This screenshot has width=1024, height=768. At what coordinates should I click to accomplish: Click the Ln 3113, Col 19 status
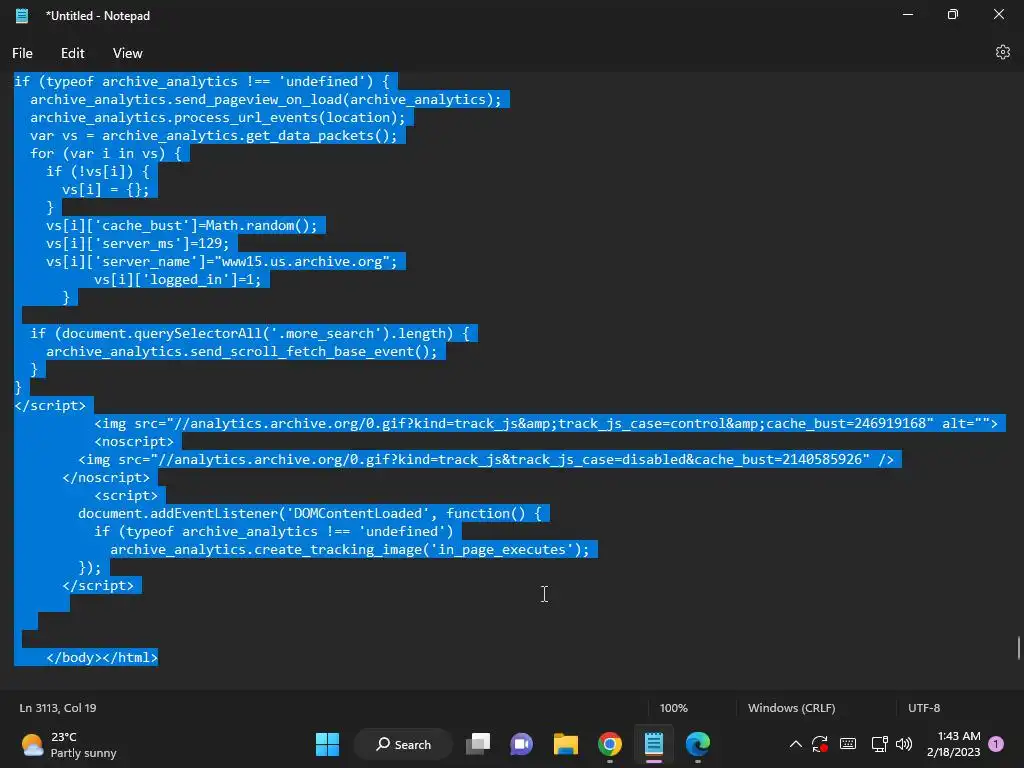(x=58, y=708)
